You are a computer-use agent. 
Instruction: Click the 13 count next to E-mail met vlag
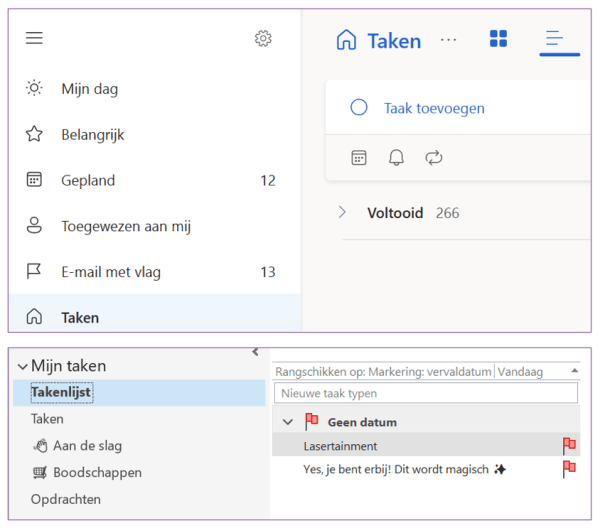268,272
